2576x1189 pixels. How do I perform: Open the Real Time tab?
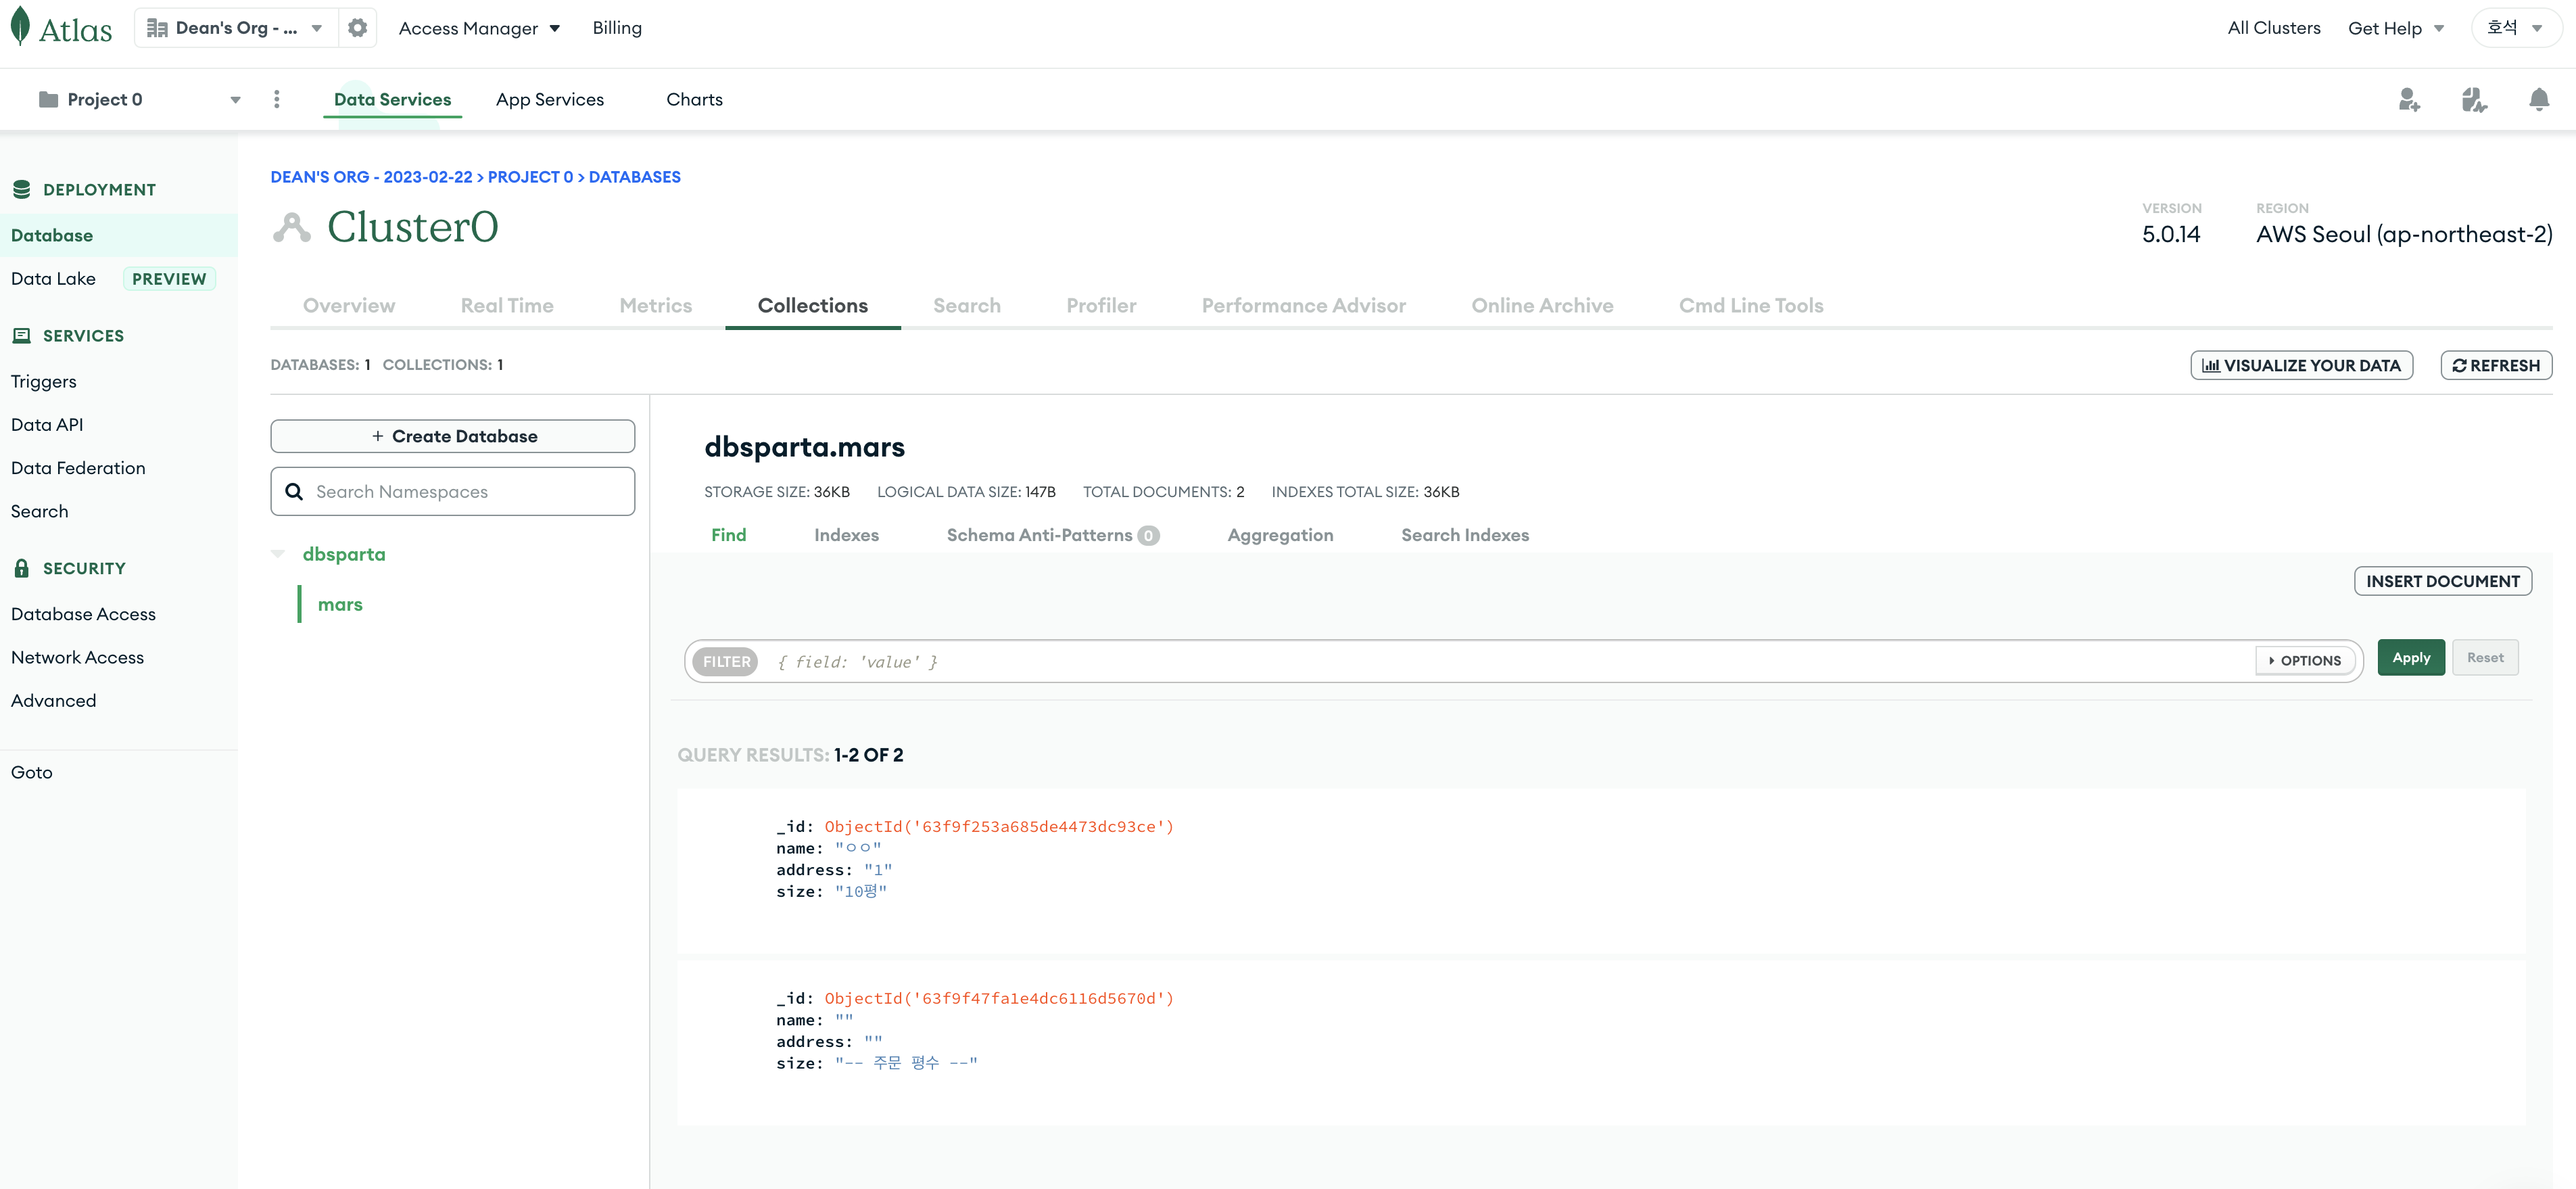tap(507, 305)
